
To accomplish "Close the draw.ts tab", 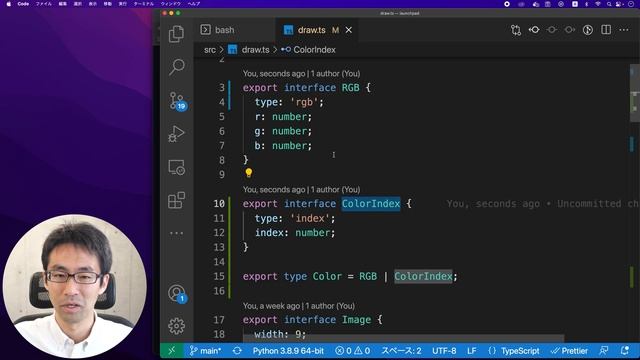I will [349, 30].
